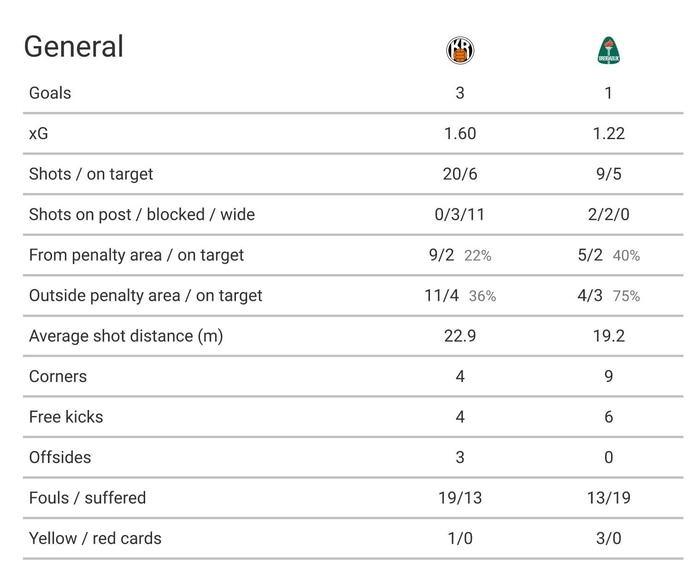Click the Breidablik green team crest
Image resolution: width=700 pixels, height=574 pixels.
[609, 50]
